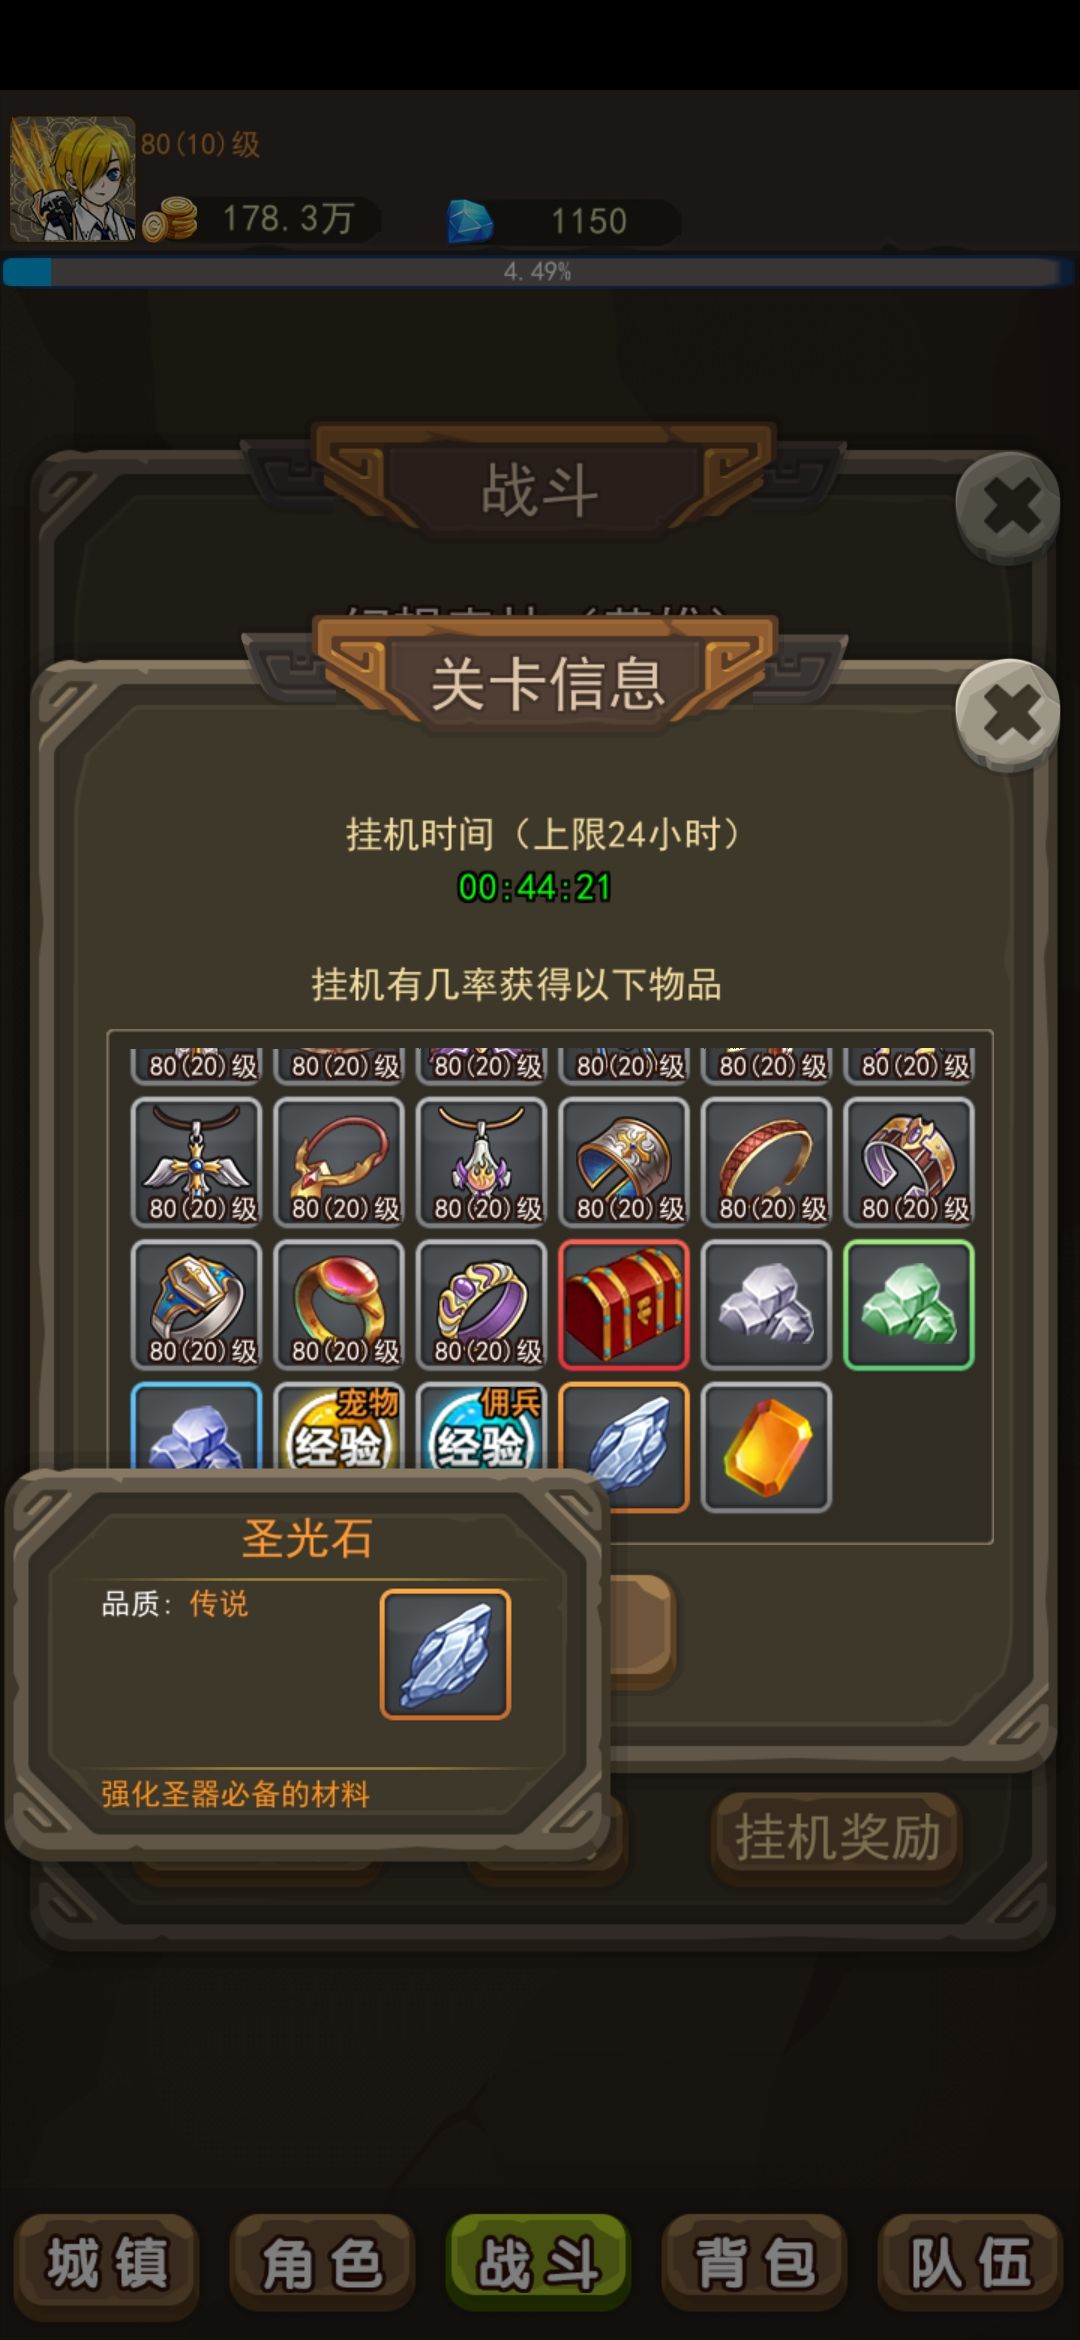1080x2340 pixels.
Task: Select the green ore stones item
Action: click(909, 1304)
